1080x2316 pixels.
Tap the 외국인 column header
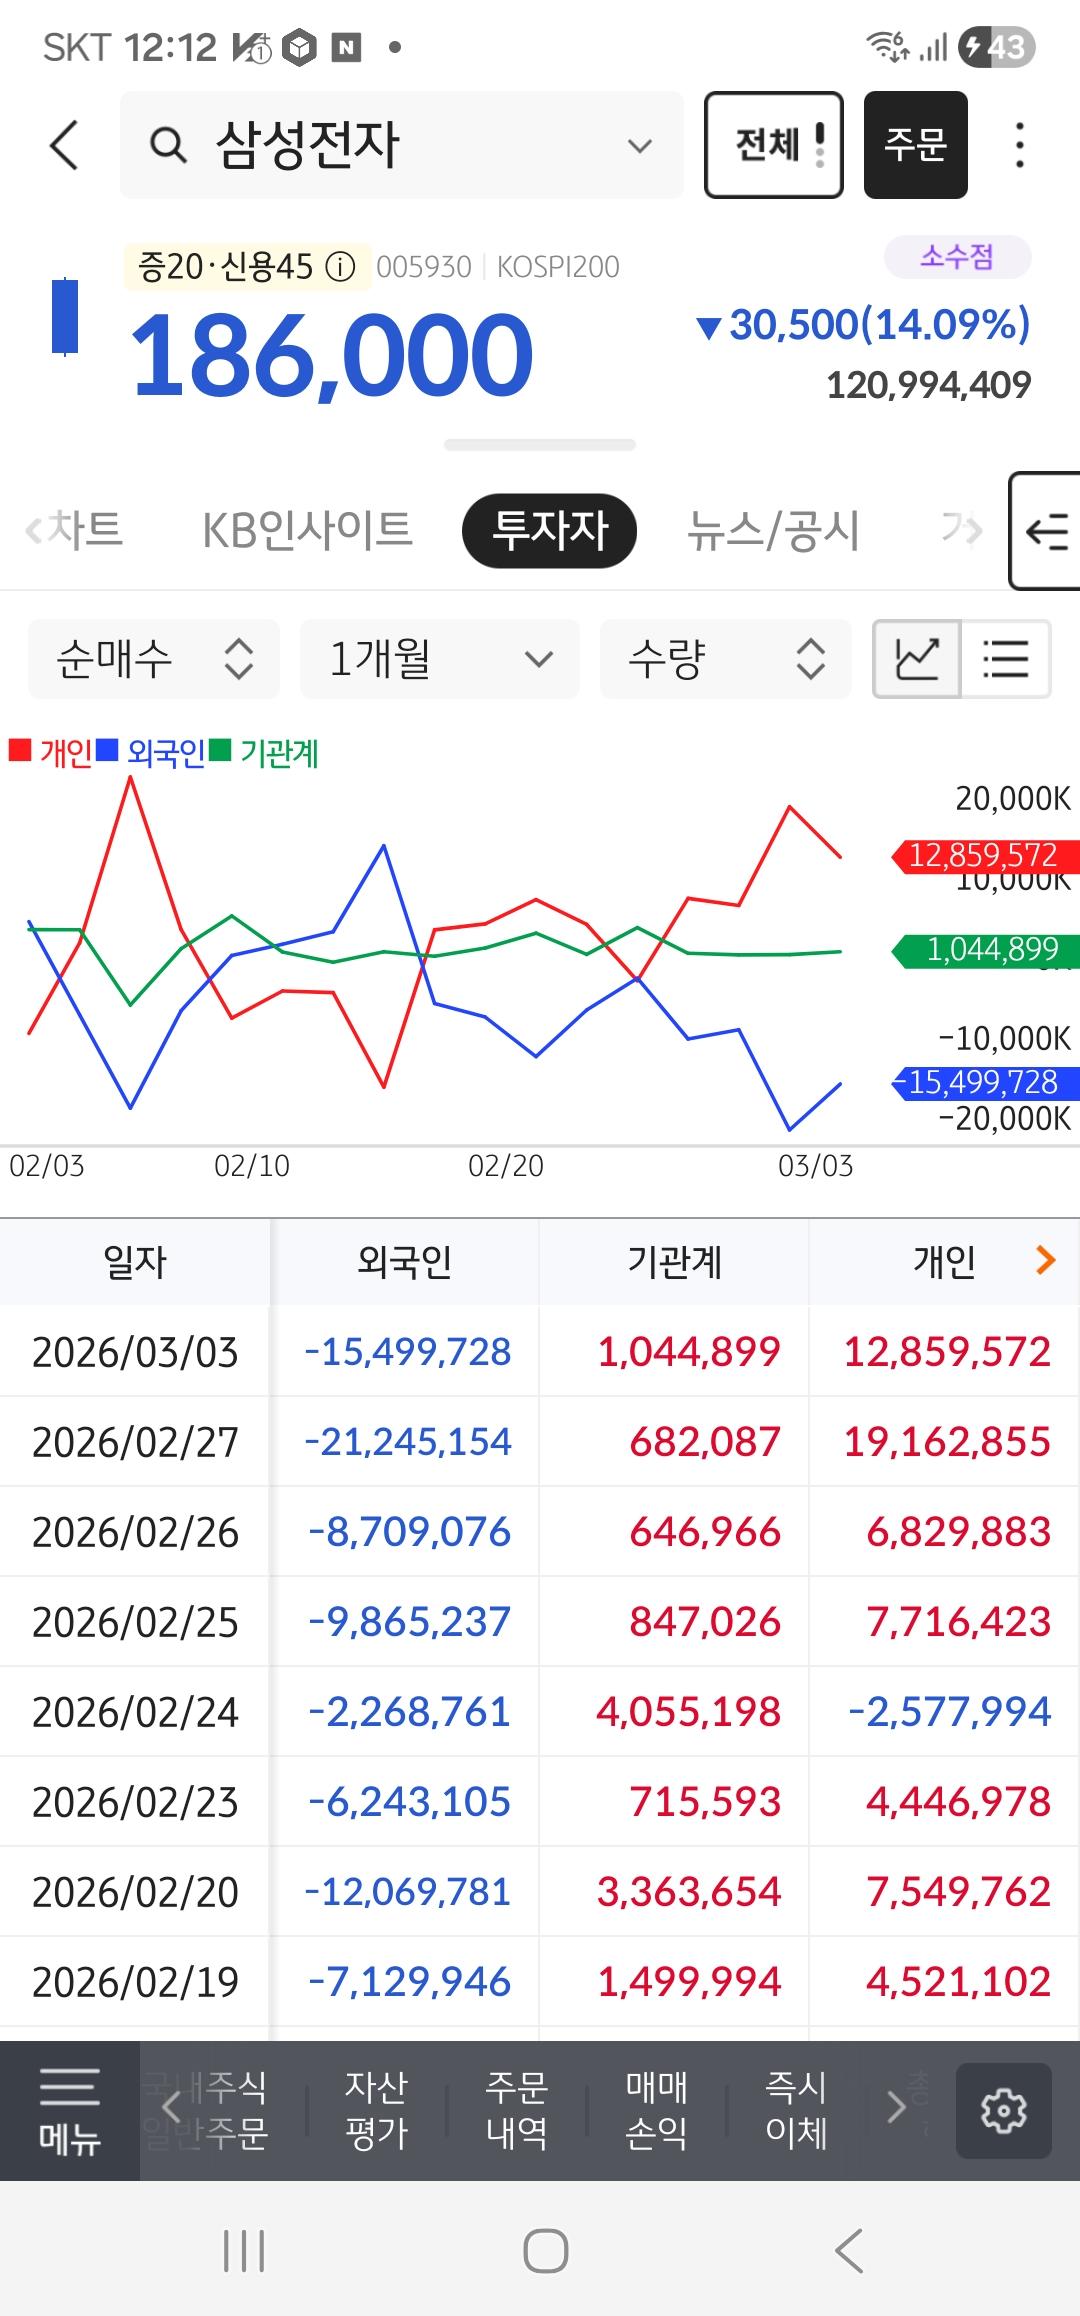pyautogui.click(x=405, y=1262)
